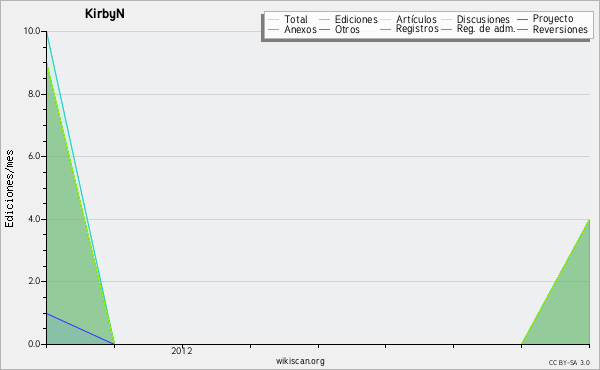Image resolution: width=600 pixels, height=370 pixels.
Task: Click the KirbyN chart title
Action: pyautogui.click(x=104, y=14)
